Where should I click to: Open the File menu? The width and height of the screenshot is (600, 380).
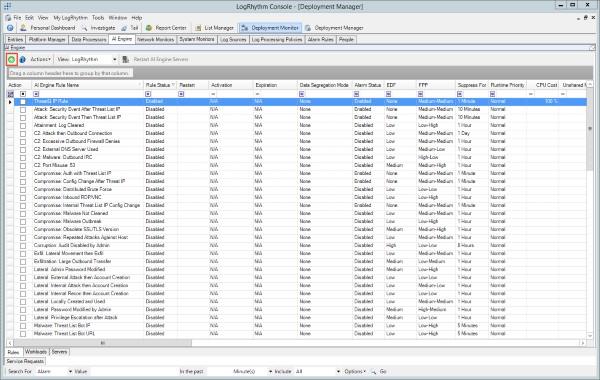(17, 18)
